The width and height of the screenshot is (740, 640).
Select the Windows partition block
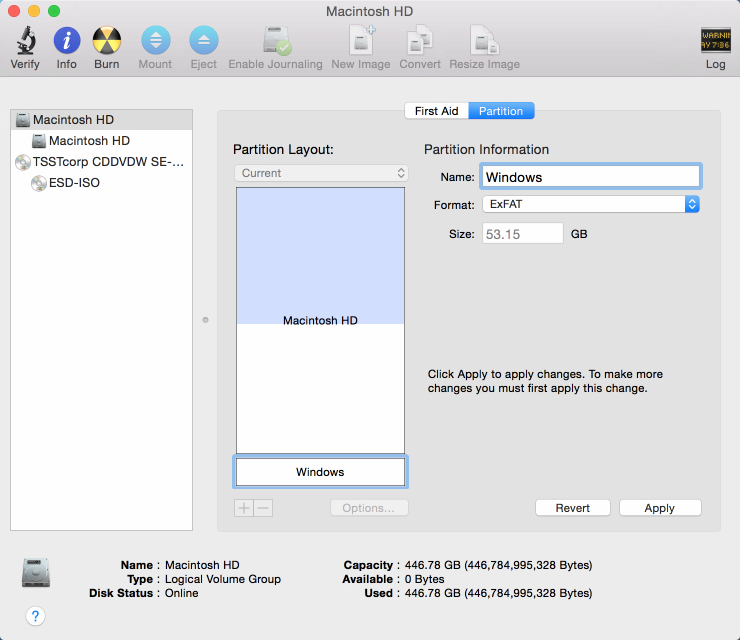tap(320, 472)
